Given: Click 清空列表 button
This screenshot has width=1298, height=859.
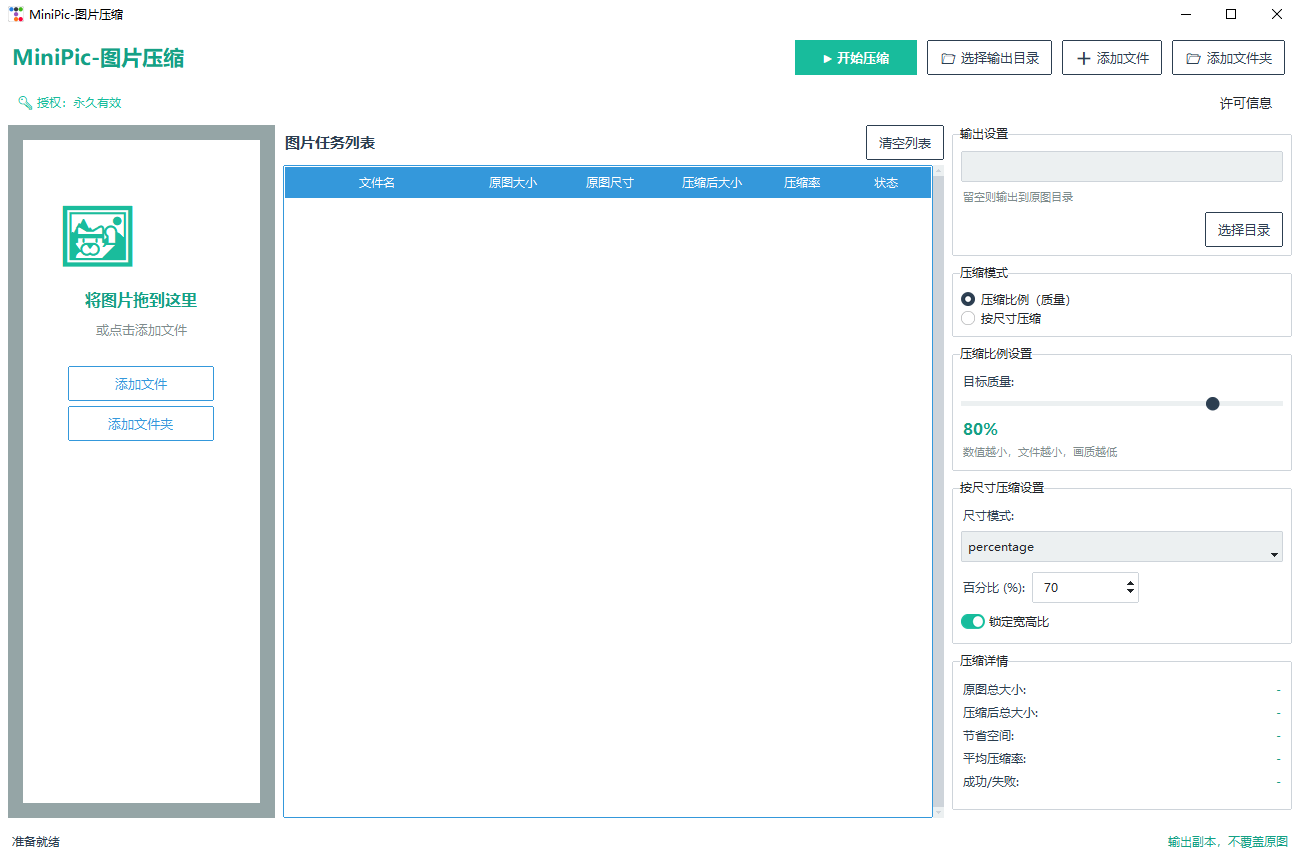Looking at the screenshot, I should point(905,143).
